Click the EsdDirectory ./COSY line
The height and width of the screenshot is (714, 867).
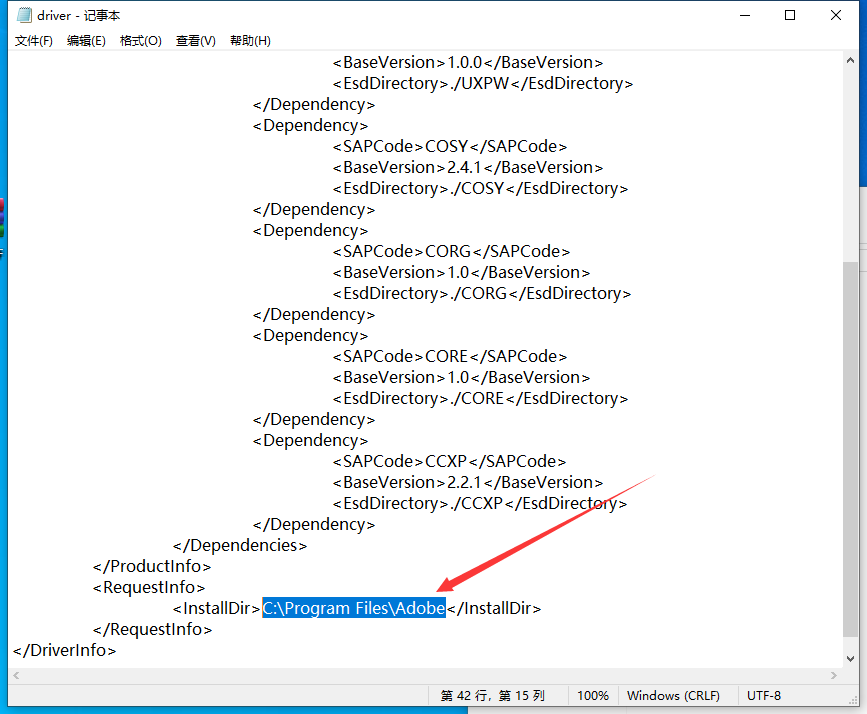[x=480, y=188]
